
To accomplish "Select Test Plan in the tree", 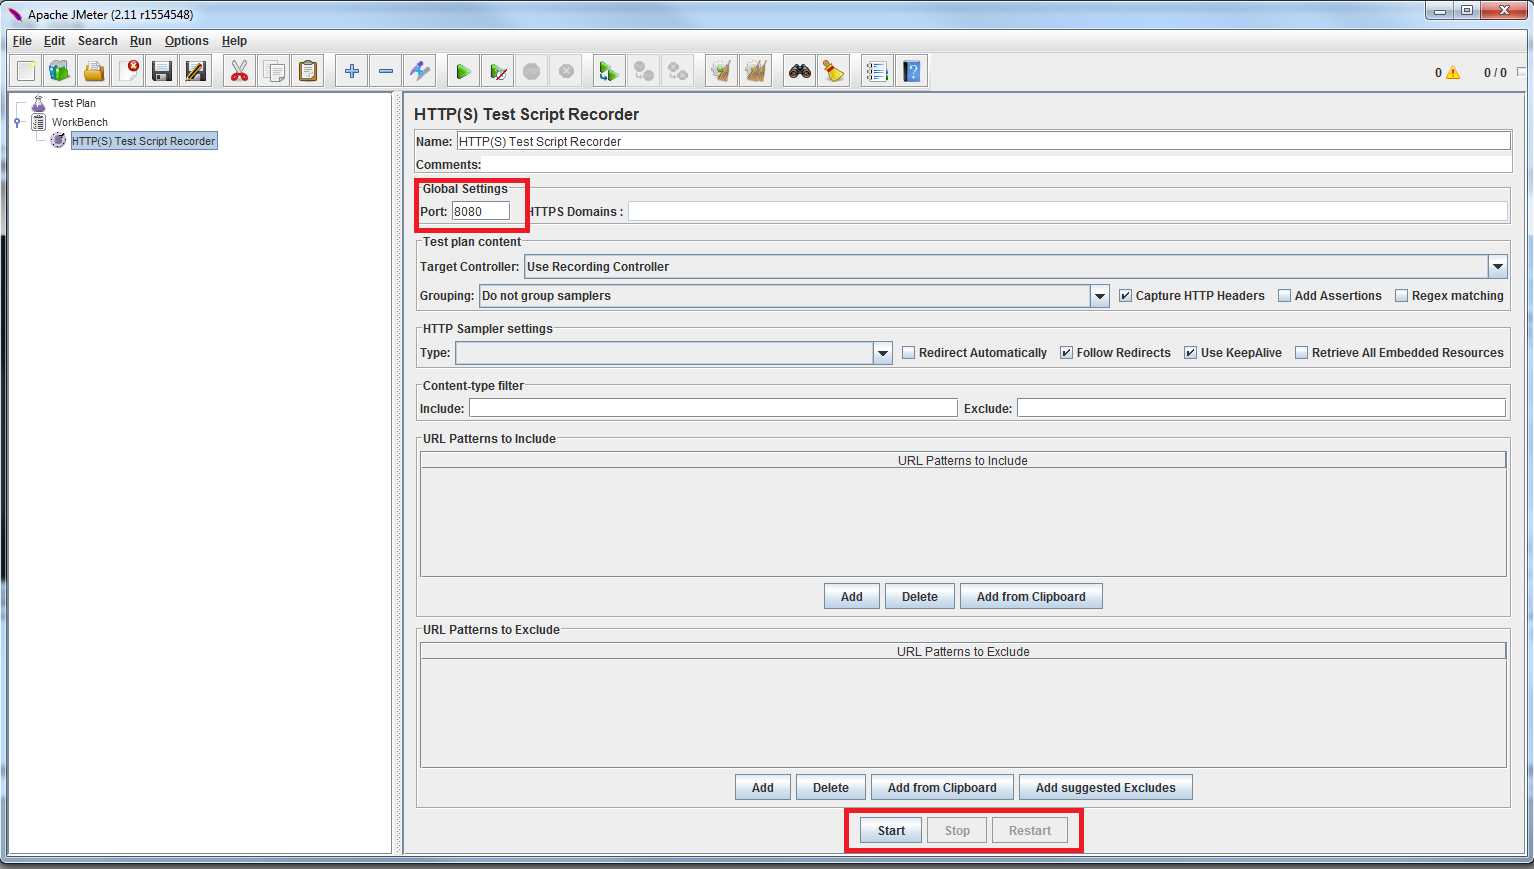I will click(x=74, y=103).
